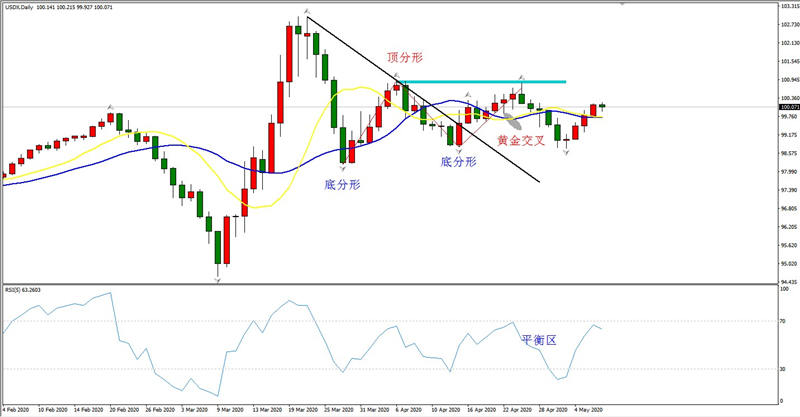Click the fractal arrow below the late-April low

566,153
